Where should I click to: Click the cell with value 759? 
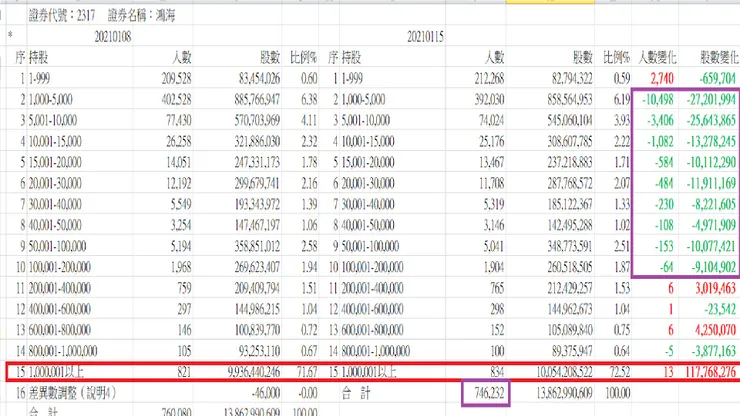[x=184, y=288]
